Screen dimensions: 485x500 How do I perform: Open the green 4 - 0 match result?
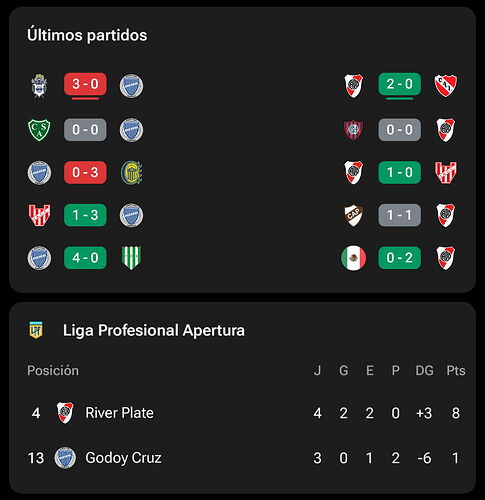[85, 258]
